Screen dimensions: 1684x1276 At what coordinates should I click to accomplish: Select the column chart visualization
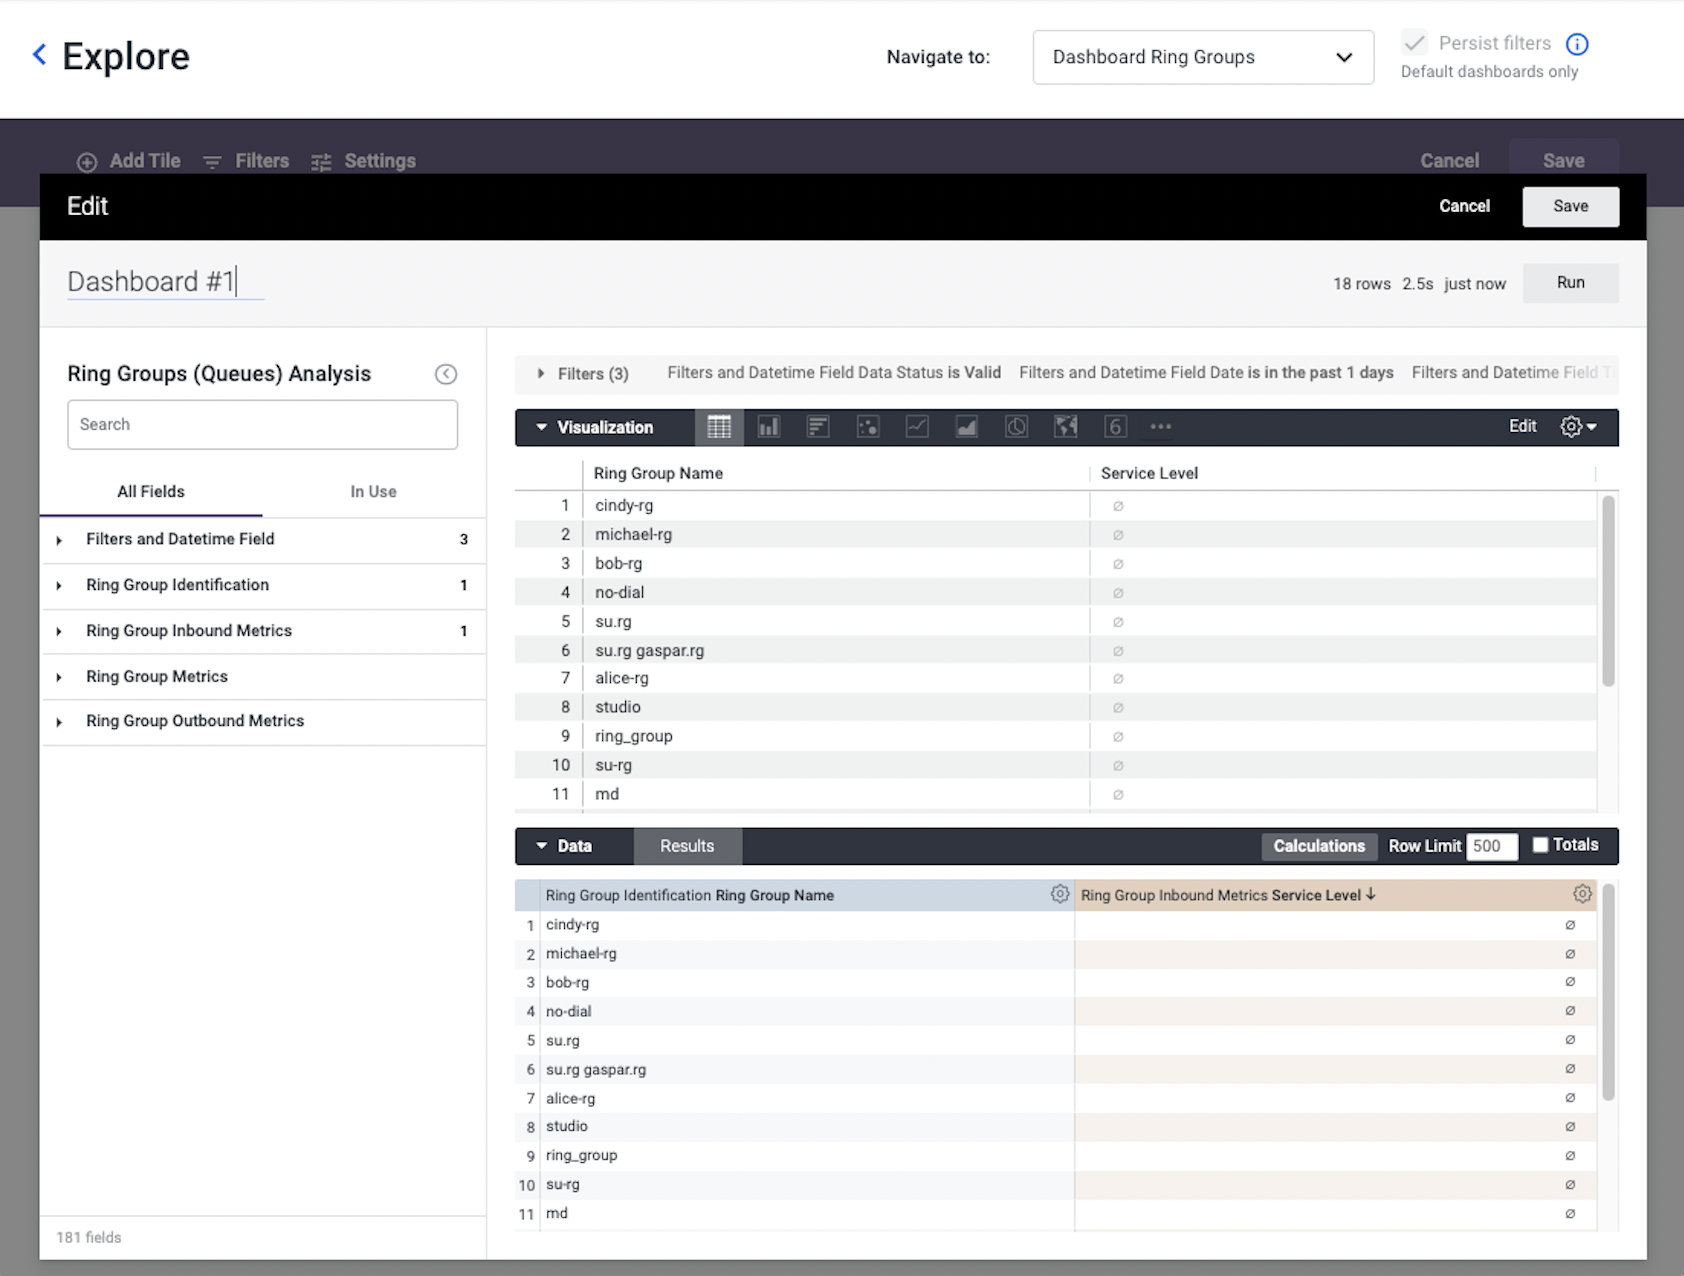768,427
